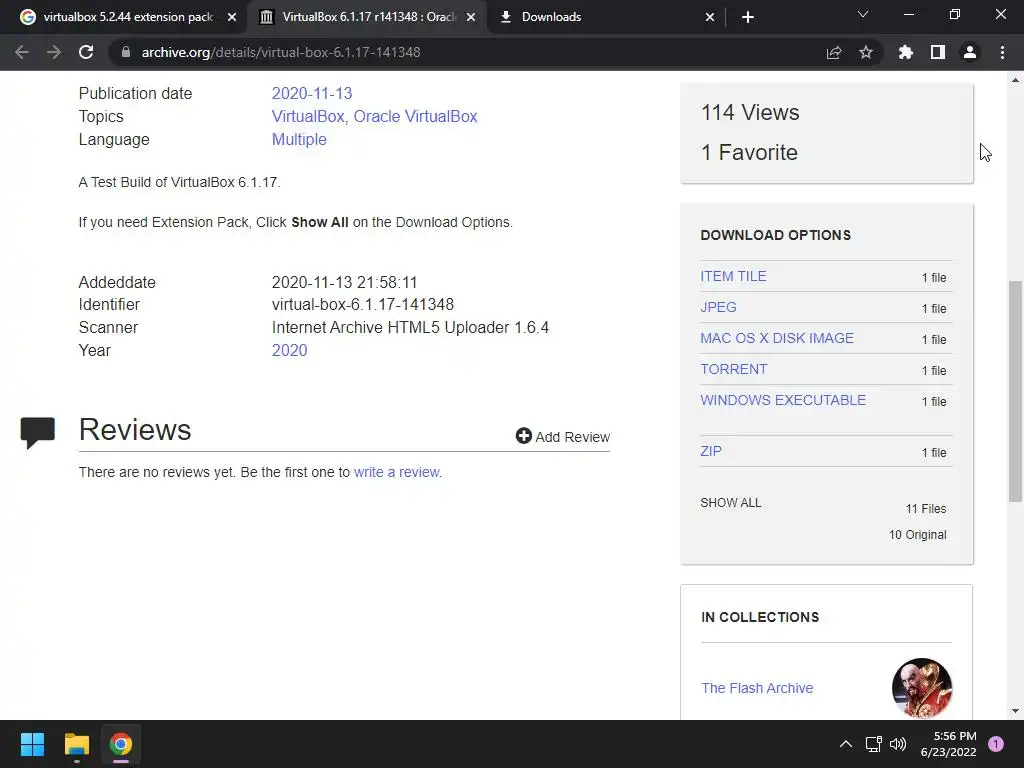
Task: Open the 2020 year link
Action: [x=289, y=350]
